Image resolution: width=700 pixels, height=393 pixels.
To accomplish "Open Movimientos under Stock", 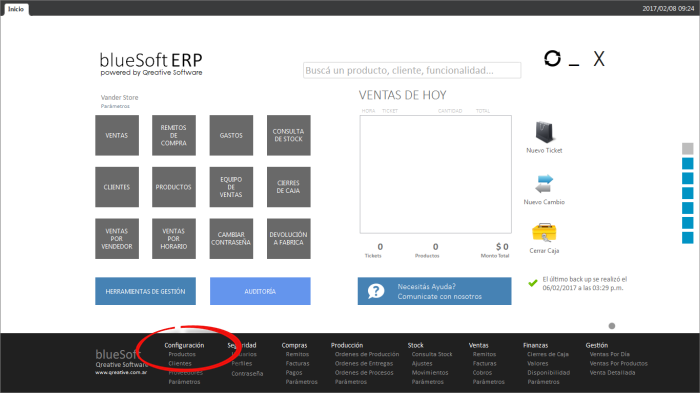I will coord(430,372).
